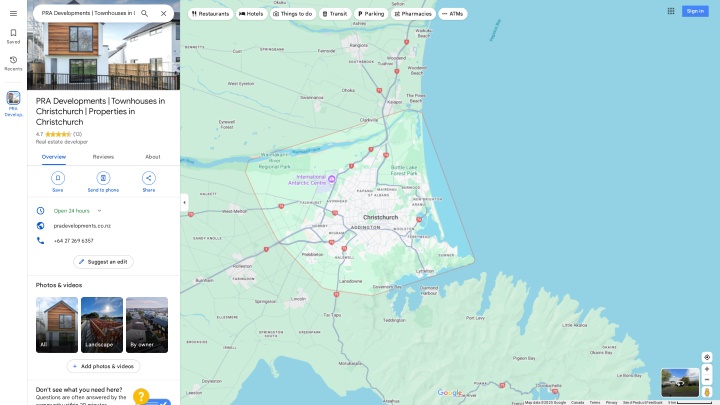Click the review count (10)
Viewport: 720px width, 405px height.
pos(78,135)
